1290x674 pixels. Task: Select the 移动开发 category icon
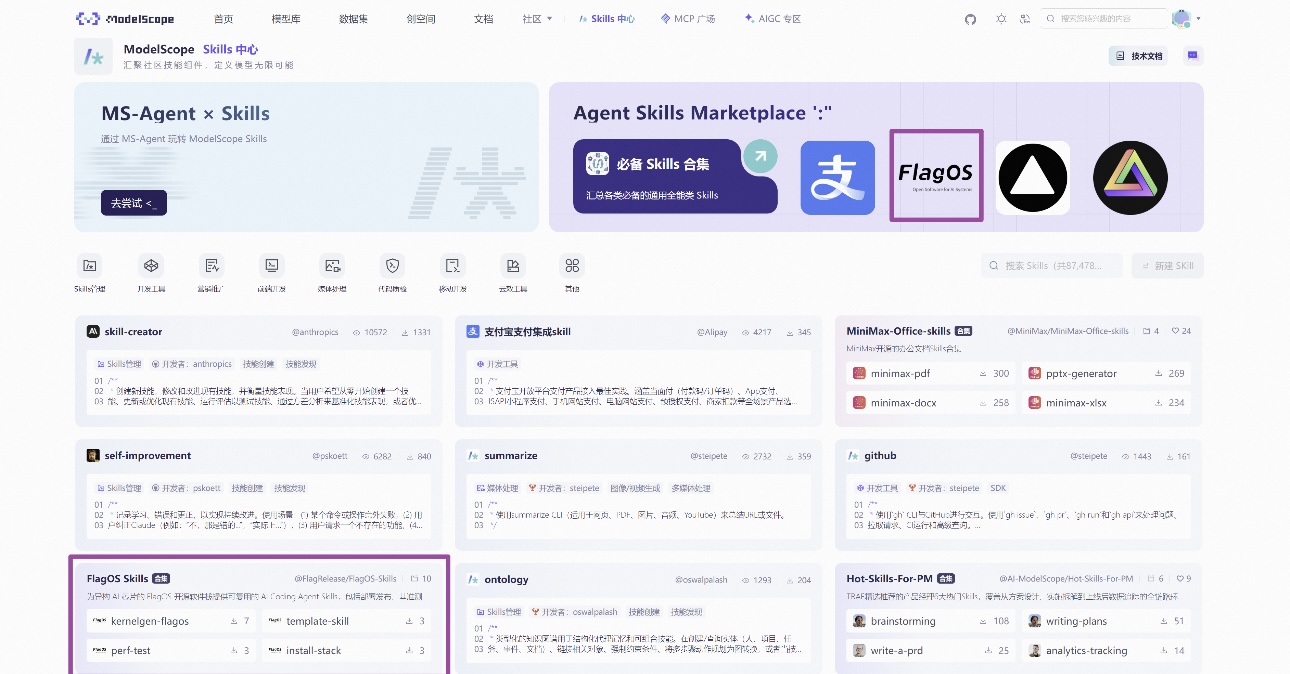(x=453, y=265)
